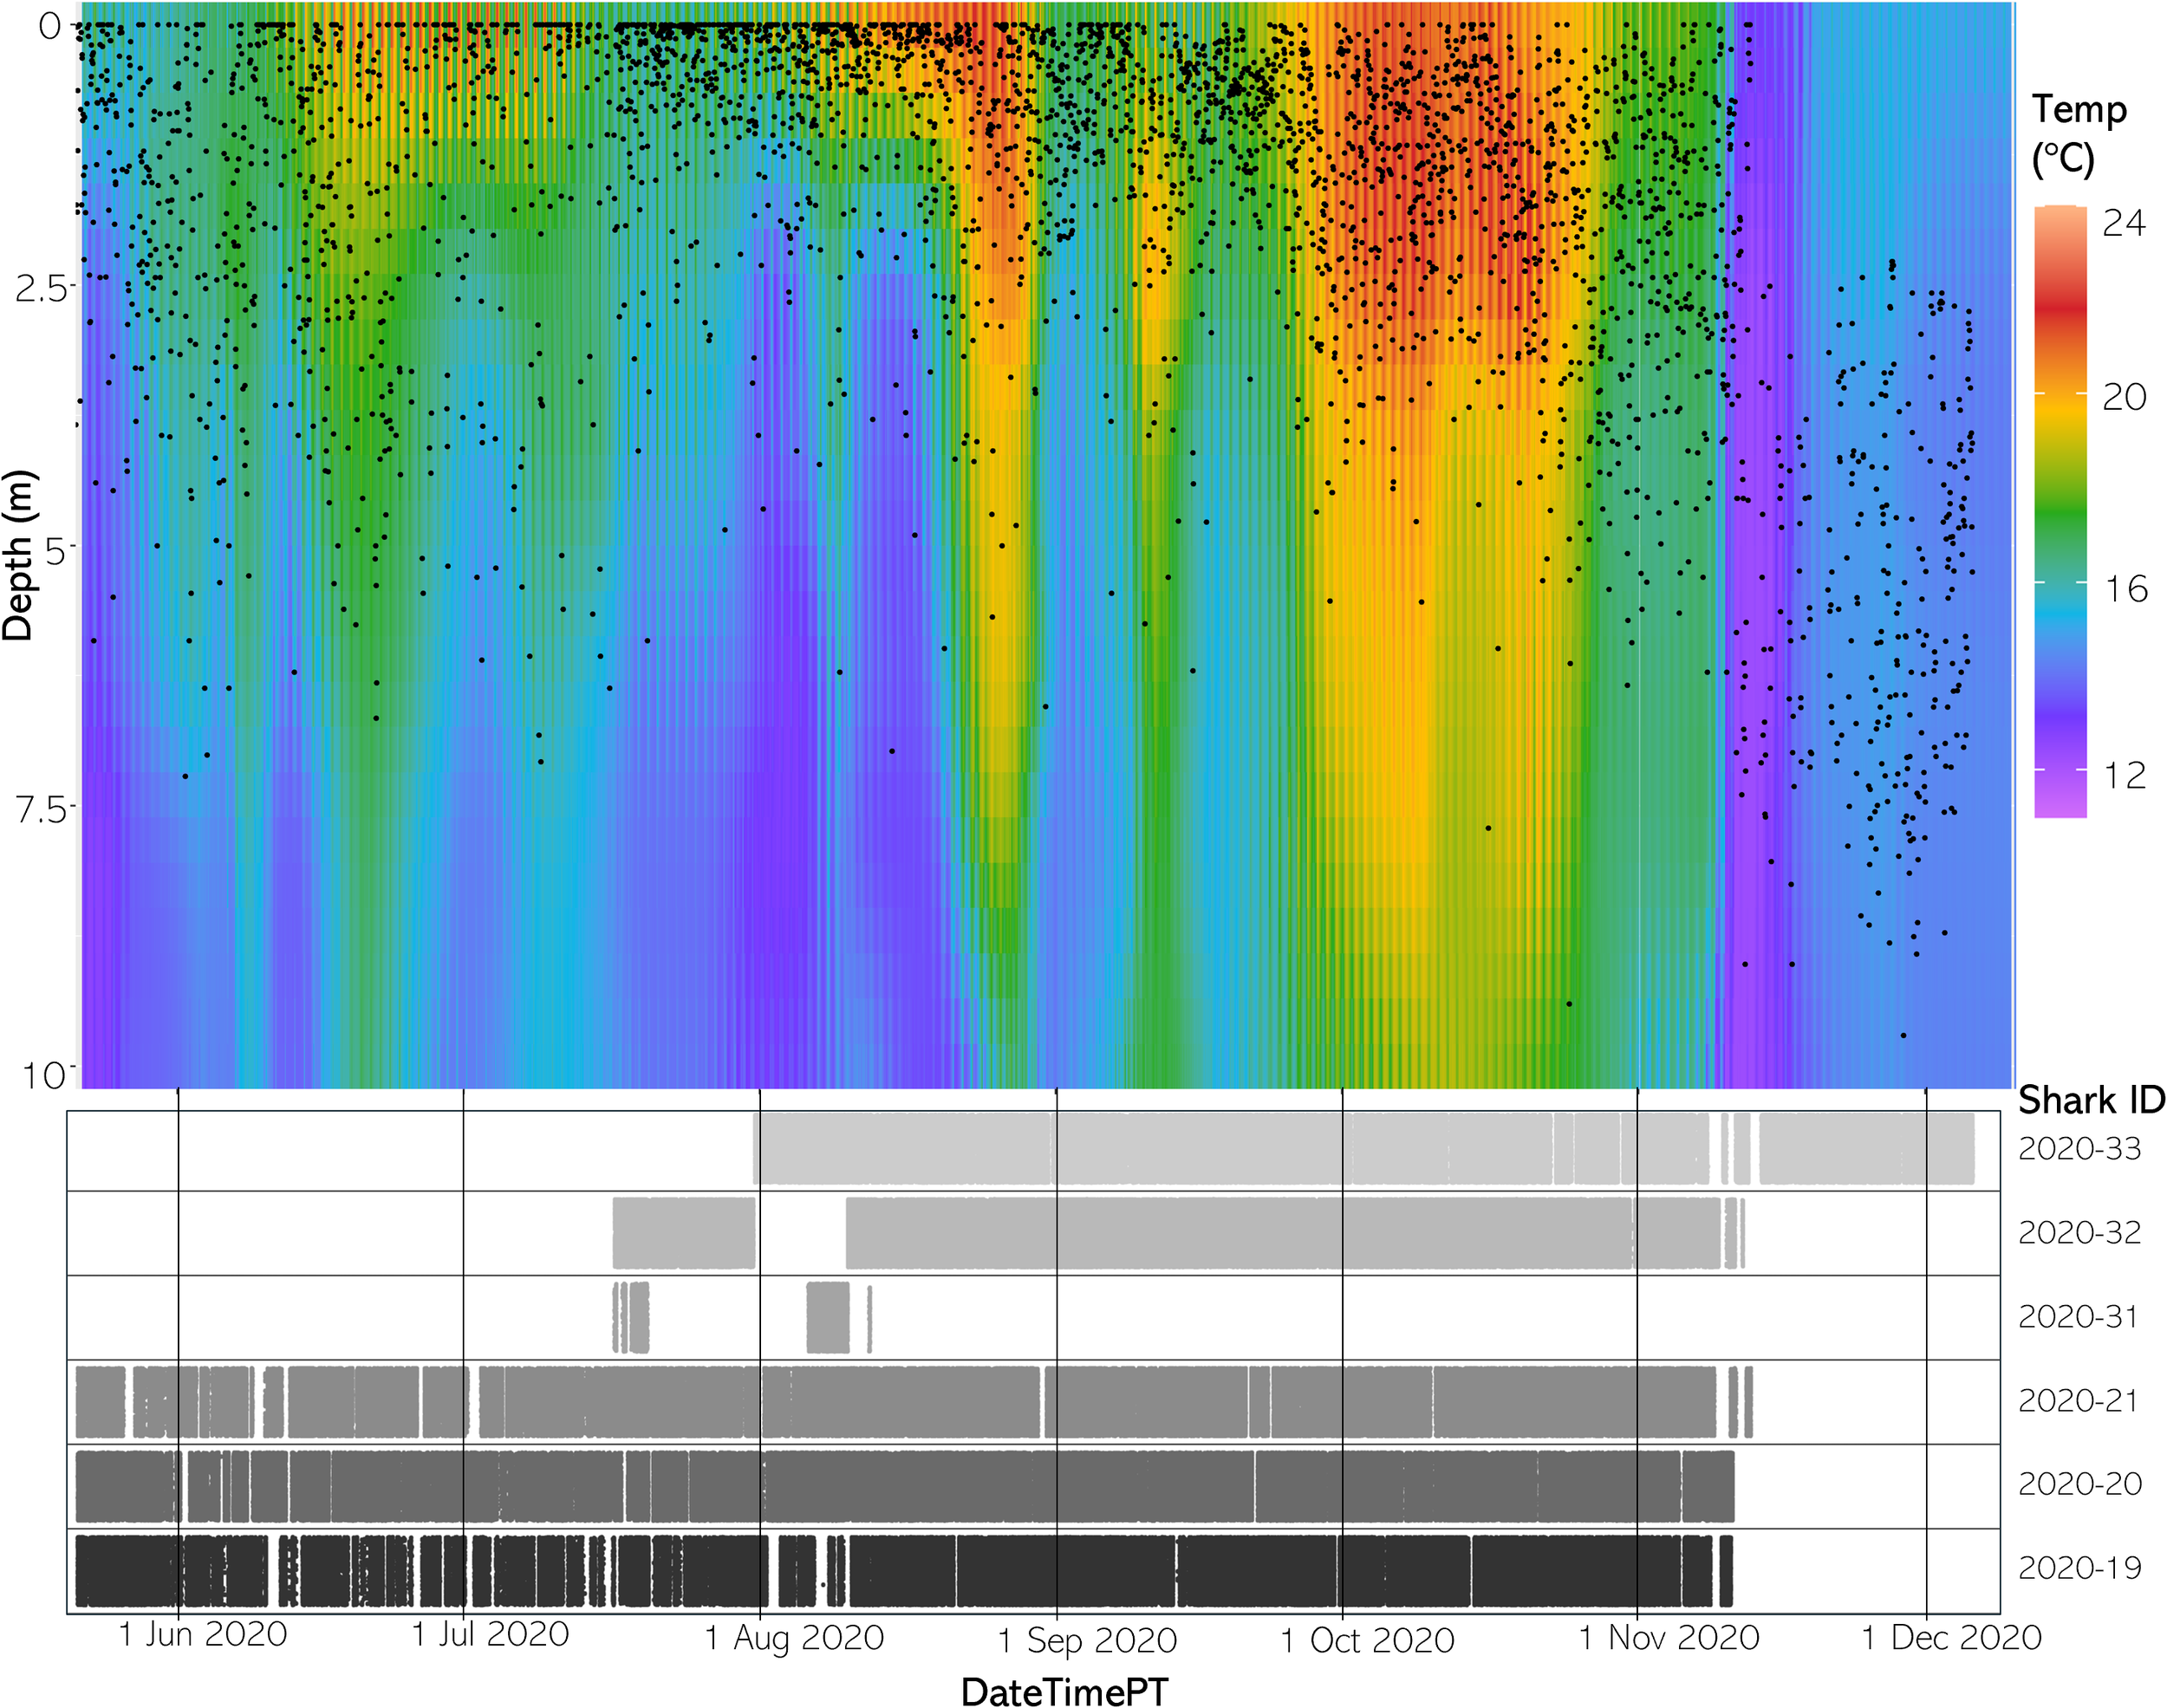This screenshot has width=2167, height=1708.
Task: Select the 2020-33 shark label
Action: coord(2079,1149)
